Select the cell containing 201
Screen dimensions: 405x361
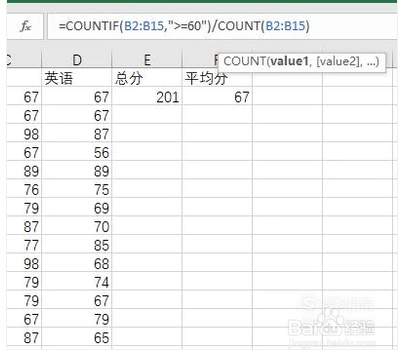[147, 97]
